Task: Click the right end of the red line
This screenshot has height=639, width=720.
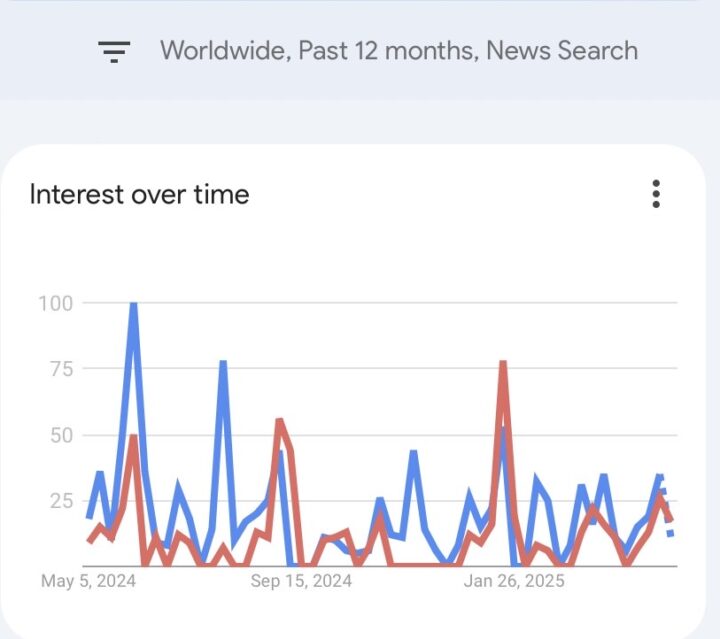Action: pyautogui.click(x=671, y=521)
